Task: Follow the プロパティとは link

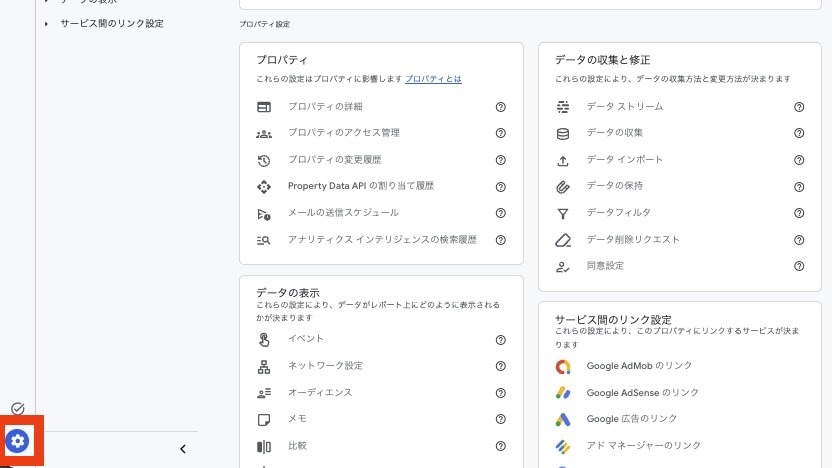Action: 433,79
